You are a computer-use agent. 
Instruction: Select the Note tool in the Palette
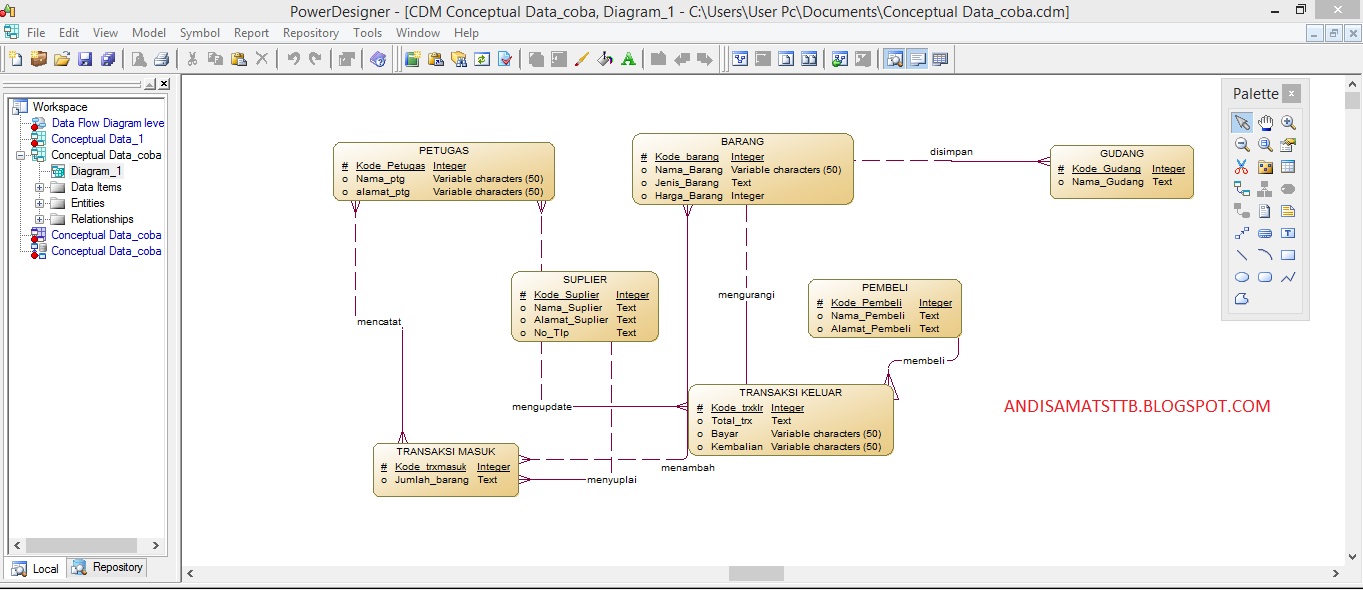1288,210
